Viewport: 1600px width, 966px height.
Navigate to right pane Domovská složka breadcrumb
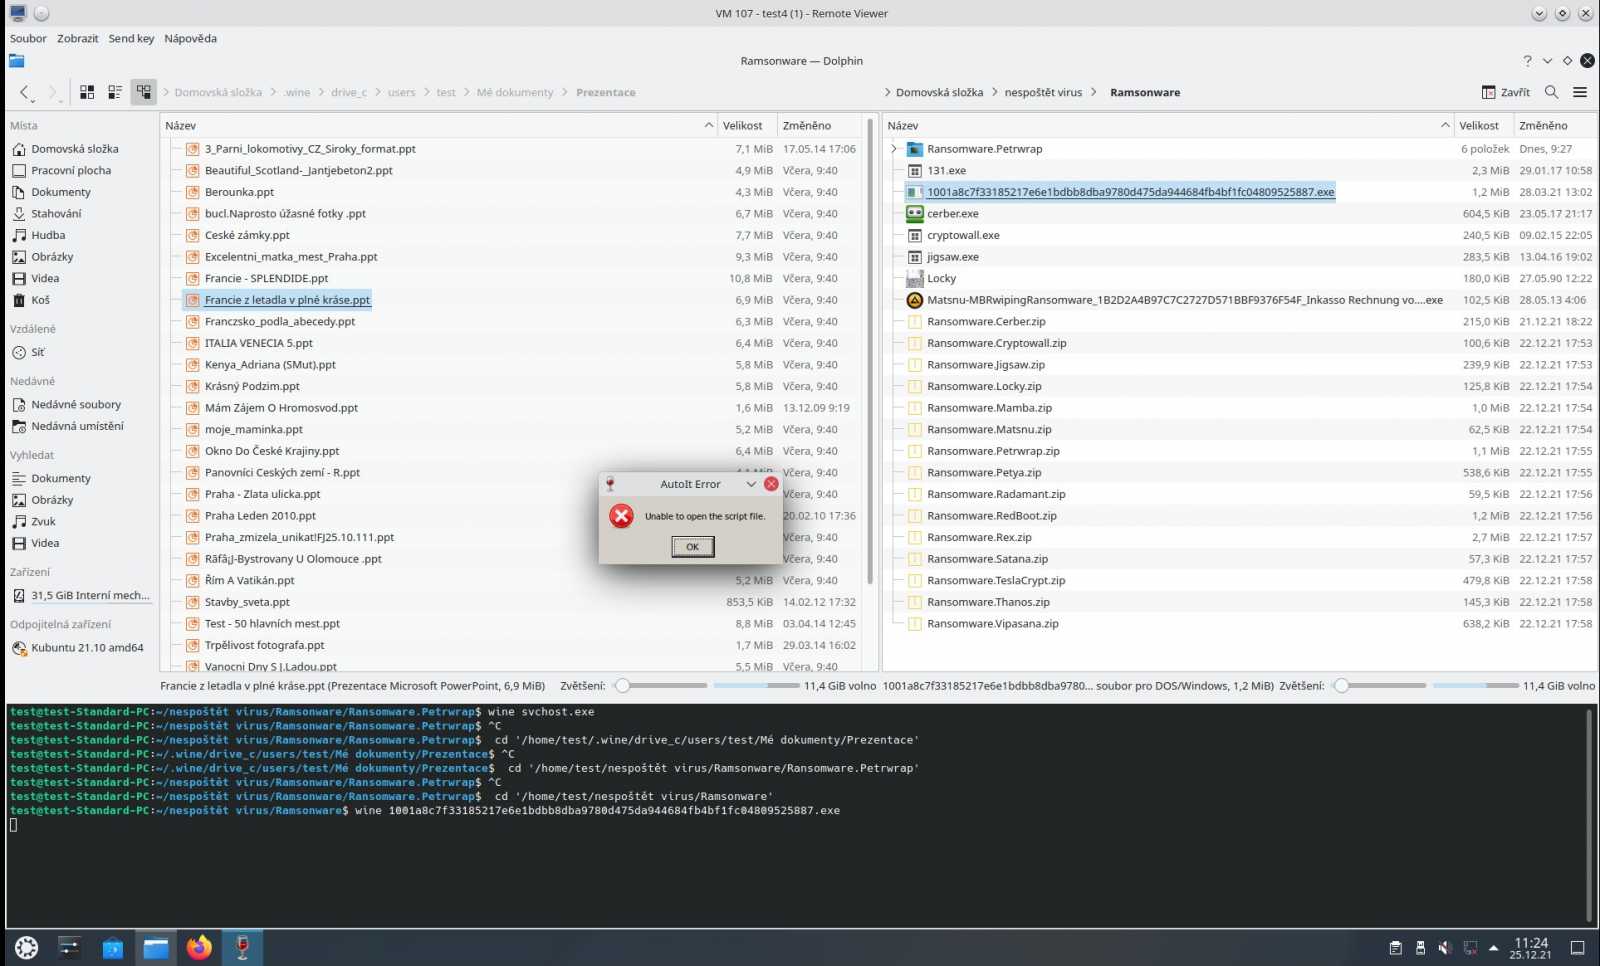click(939, 92)
